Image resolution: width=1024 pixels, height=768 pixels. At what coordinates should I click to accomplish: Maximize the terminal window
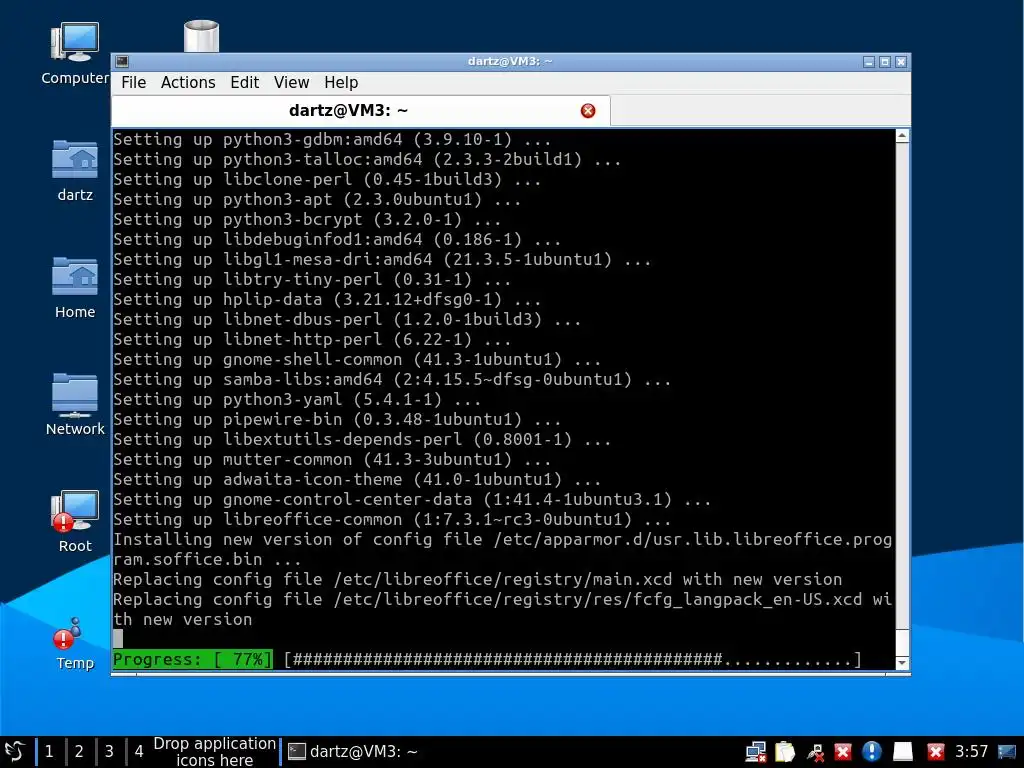click(x=885, y=62)
